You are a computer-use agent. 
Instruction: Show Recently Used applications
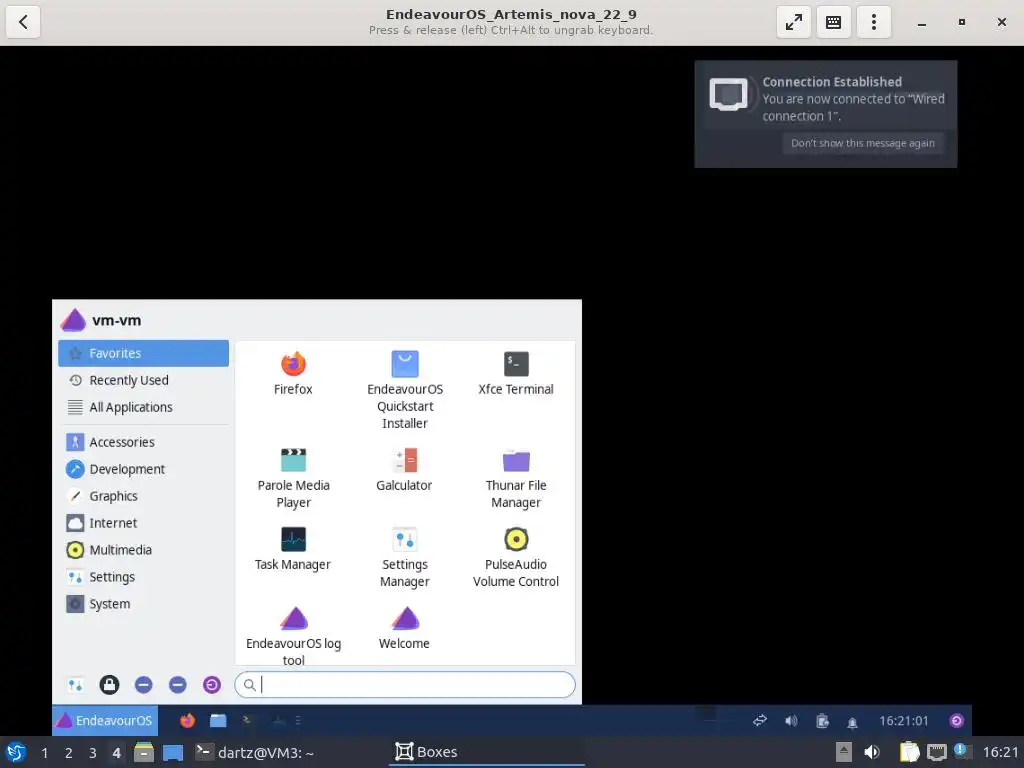143,380
